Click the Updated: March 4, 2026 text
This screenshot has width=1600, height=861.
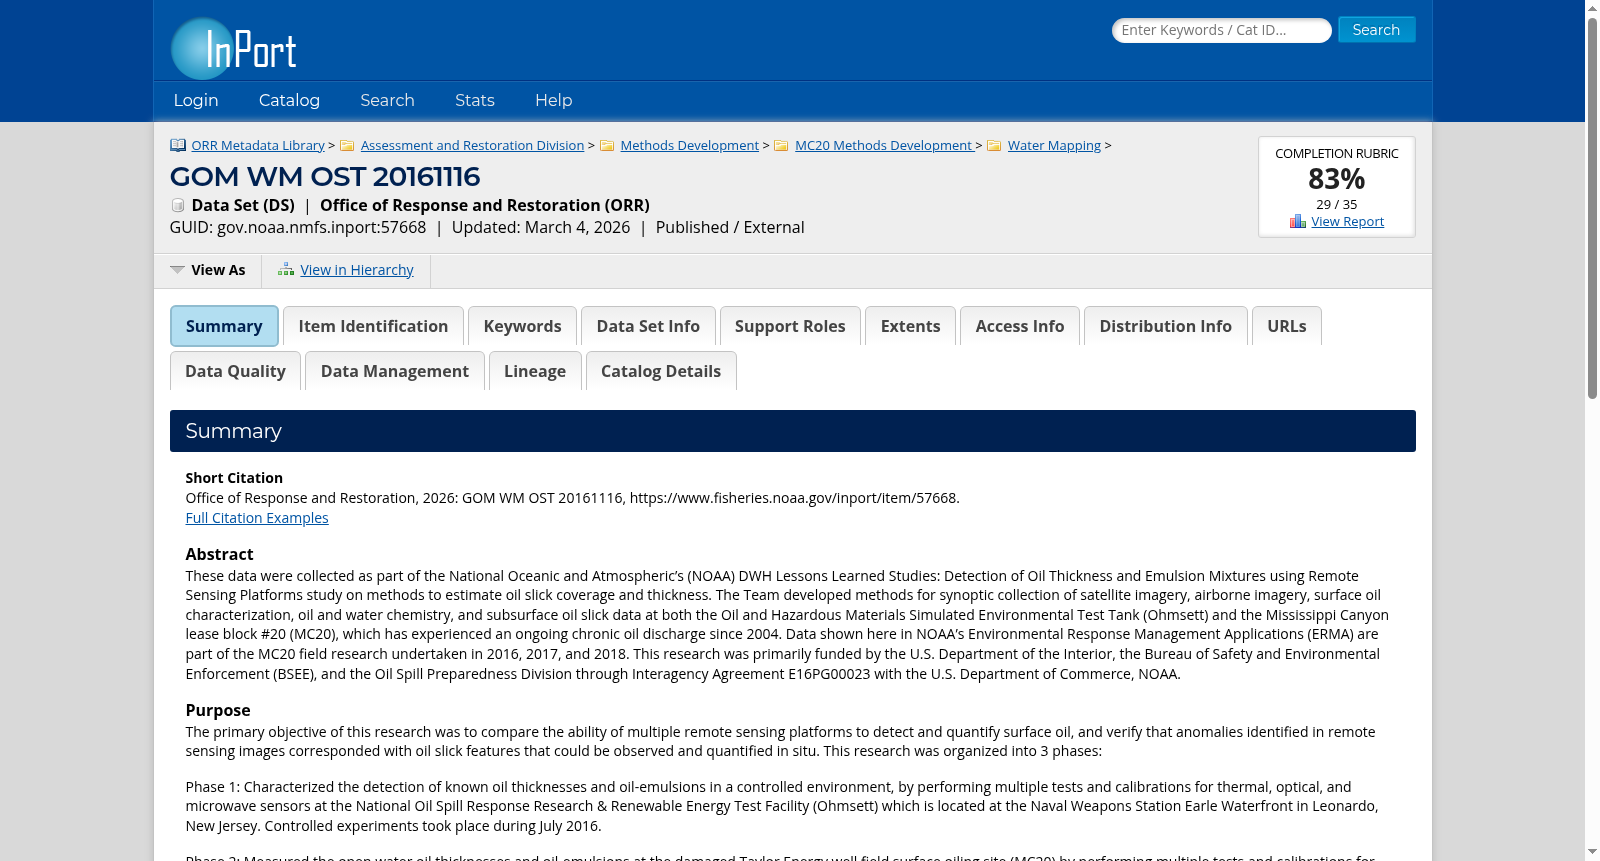click(541, 227)
